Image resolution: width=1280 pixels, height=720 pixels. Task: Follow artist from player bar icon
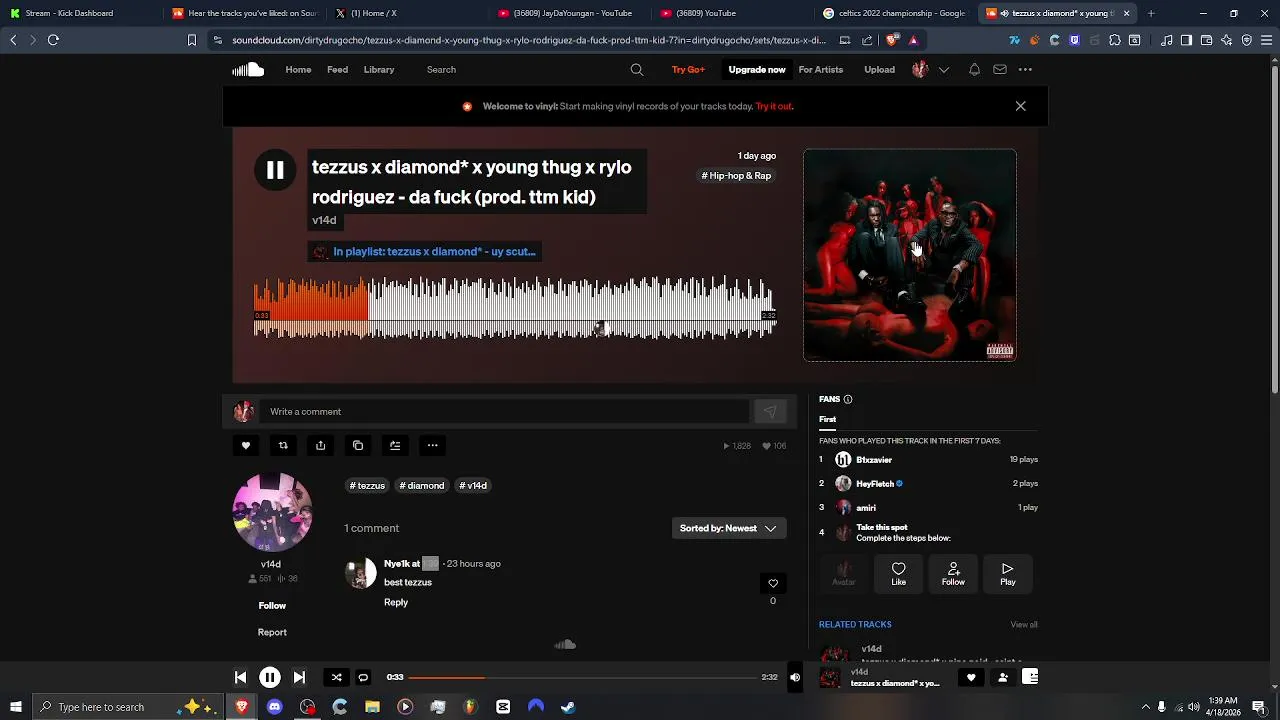coord(1003,677)
